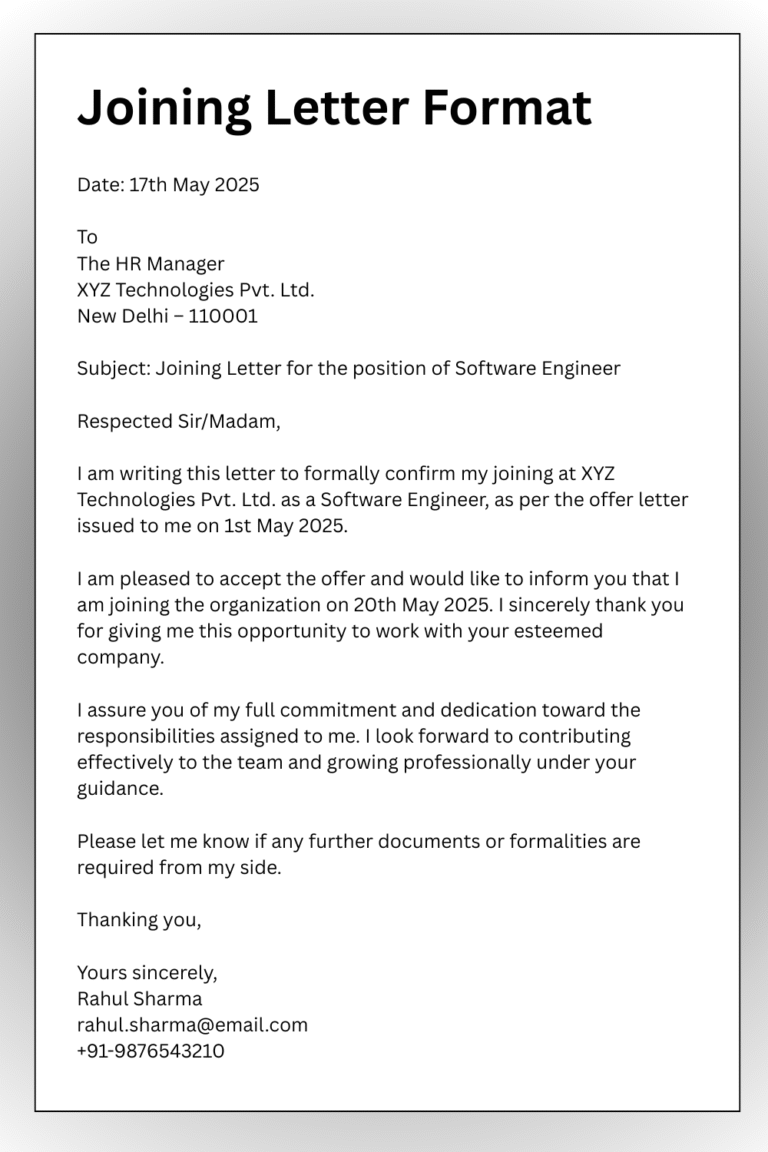This screenshot has width=768, height=1152.
Task: Click the "New Delhi – 110001" line
Action: [167, 316]
